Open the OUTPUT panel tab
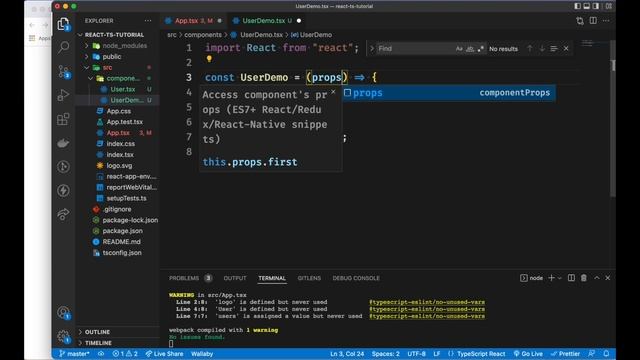 tap(235, 278)
